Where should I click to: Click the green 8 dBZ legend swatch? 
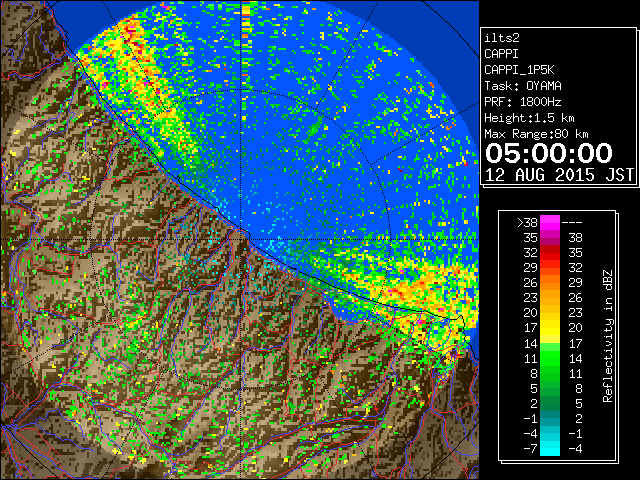click(550, 373)
